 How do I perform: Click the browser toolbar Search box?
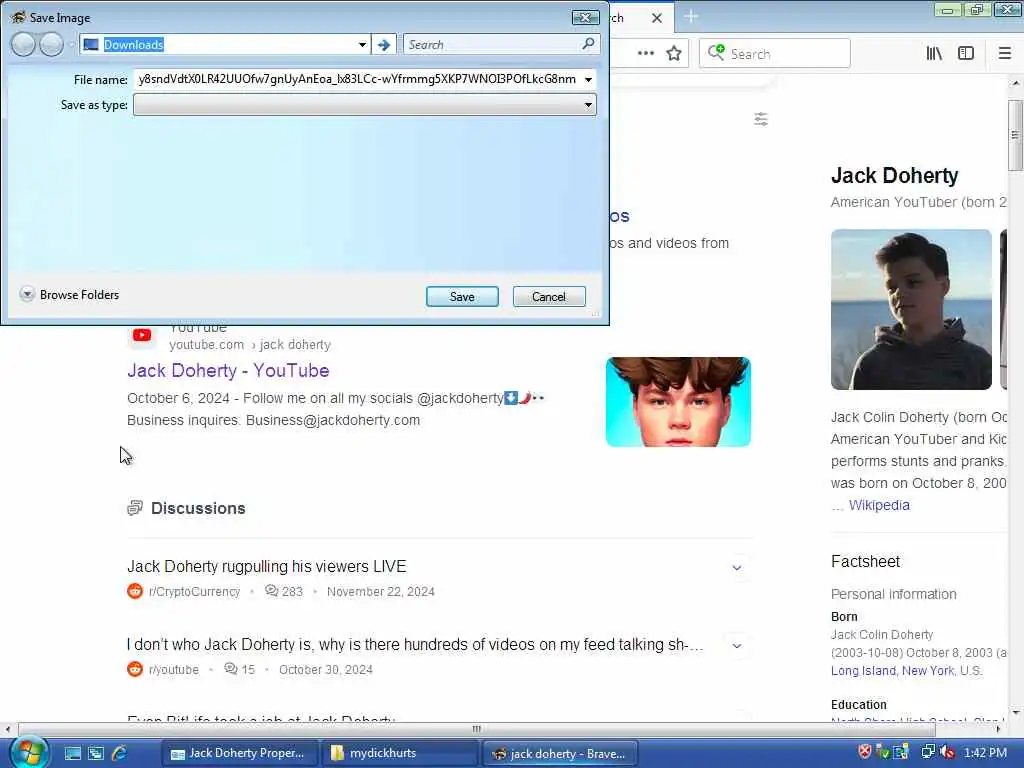click(775, 54)
